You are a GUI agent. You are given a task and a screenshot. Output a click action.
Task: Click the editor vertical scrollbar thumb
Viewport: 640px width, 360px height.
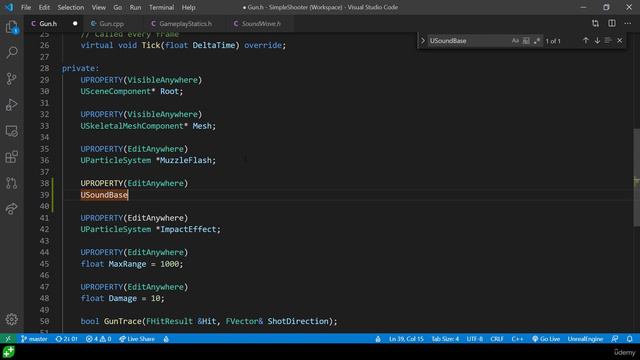coord(636,178)
